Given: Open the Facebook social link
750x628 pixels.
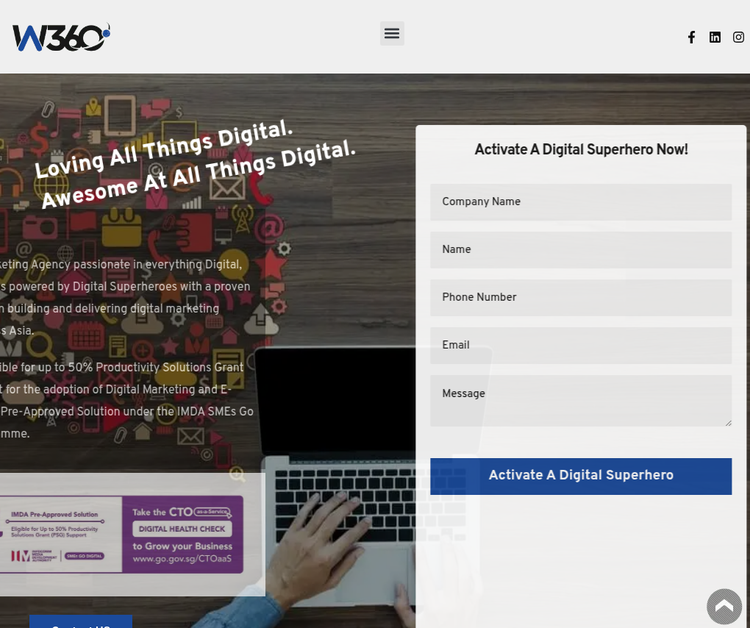Looking at the screenshot, I should (x=691, y=37).
